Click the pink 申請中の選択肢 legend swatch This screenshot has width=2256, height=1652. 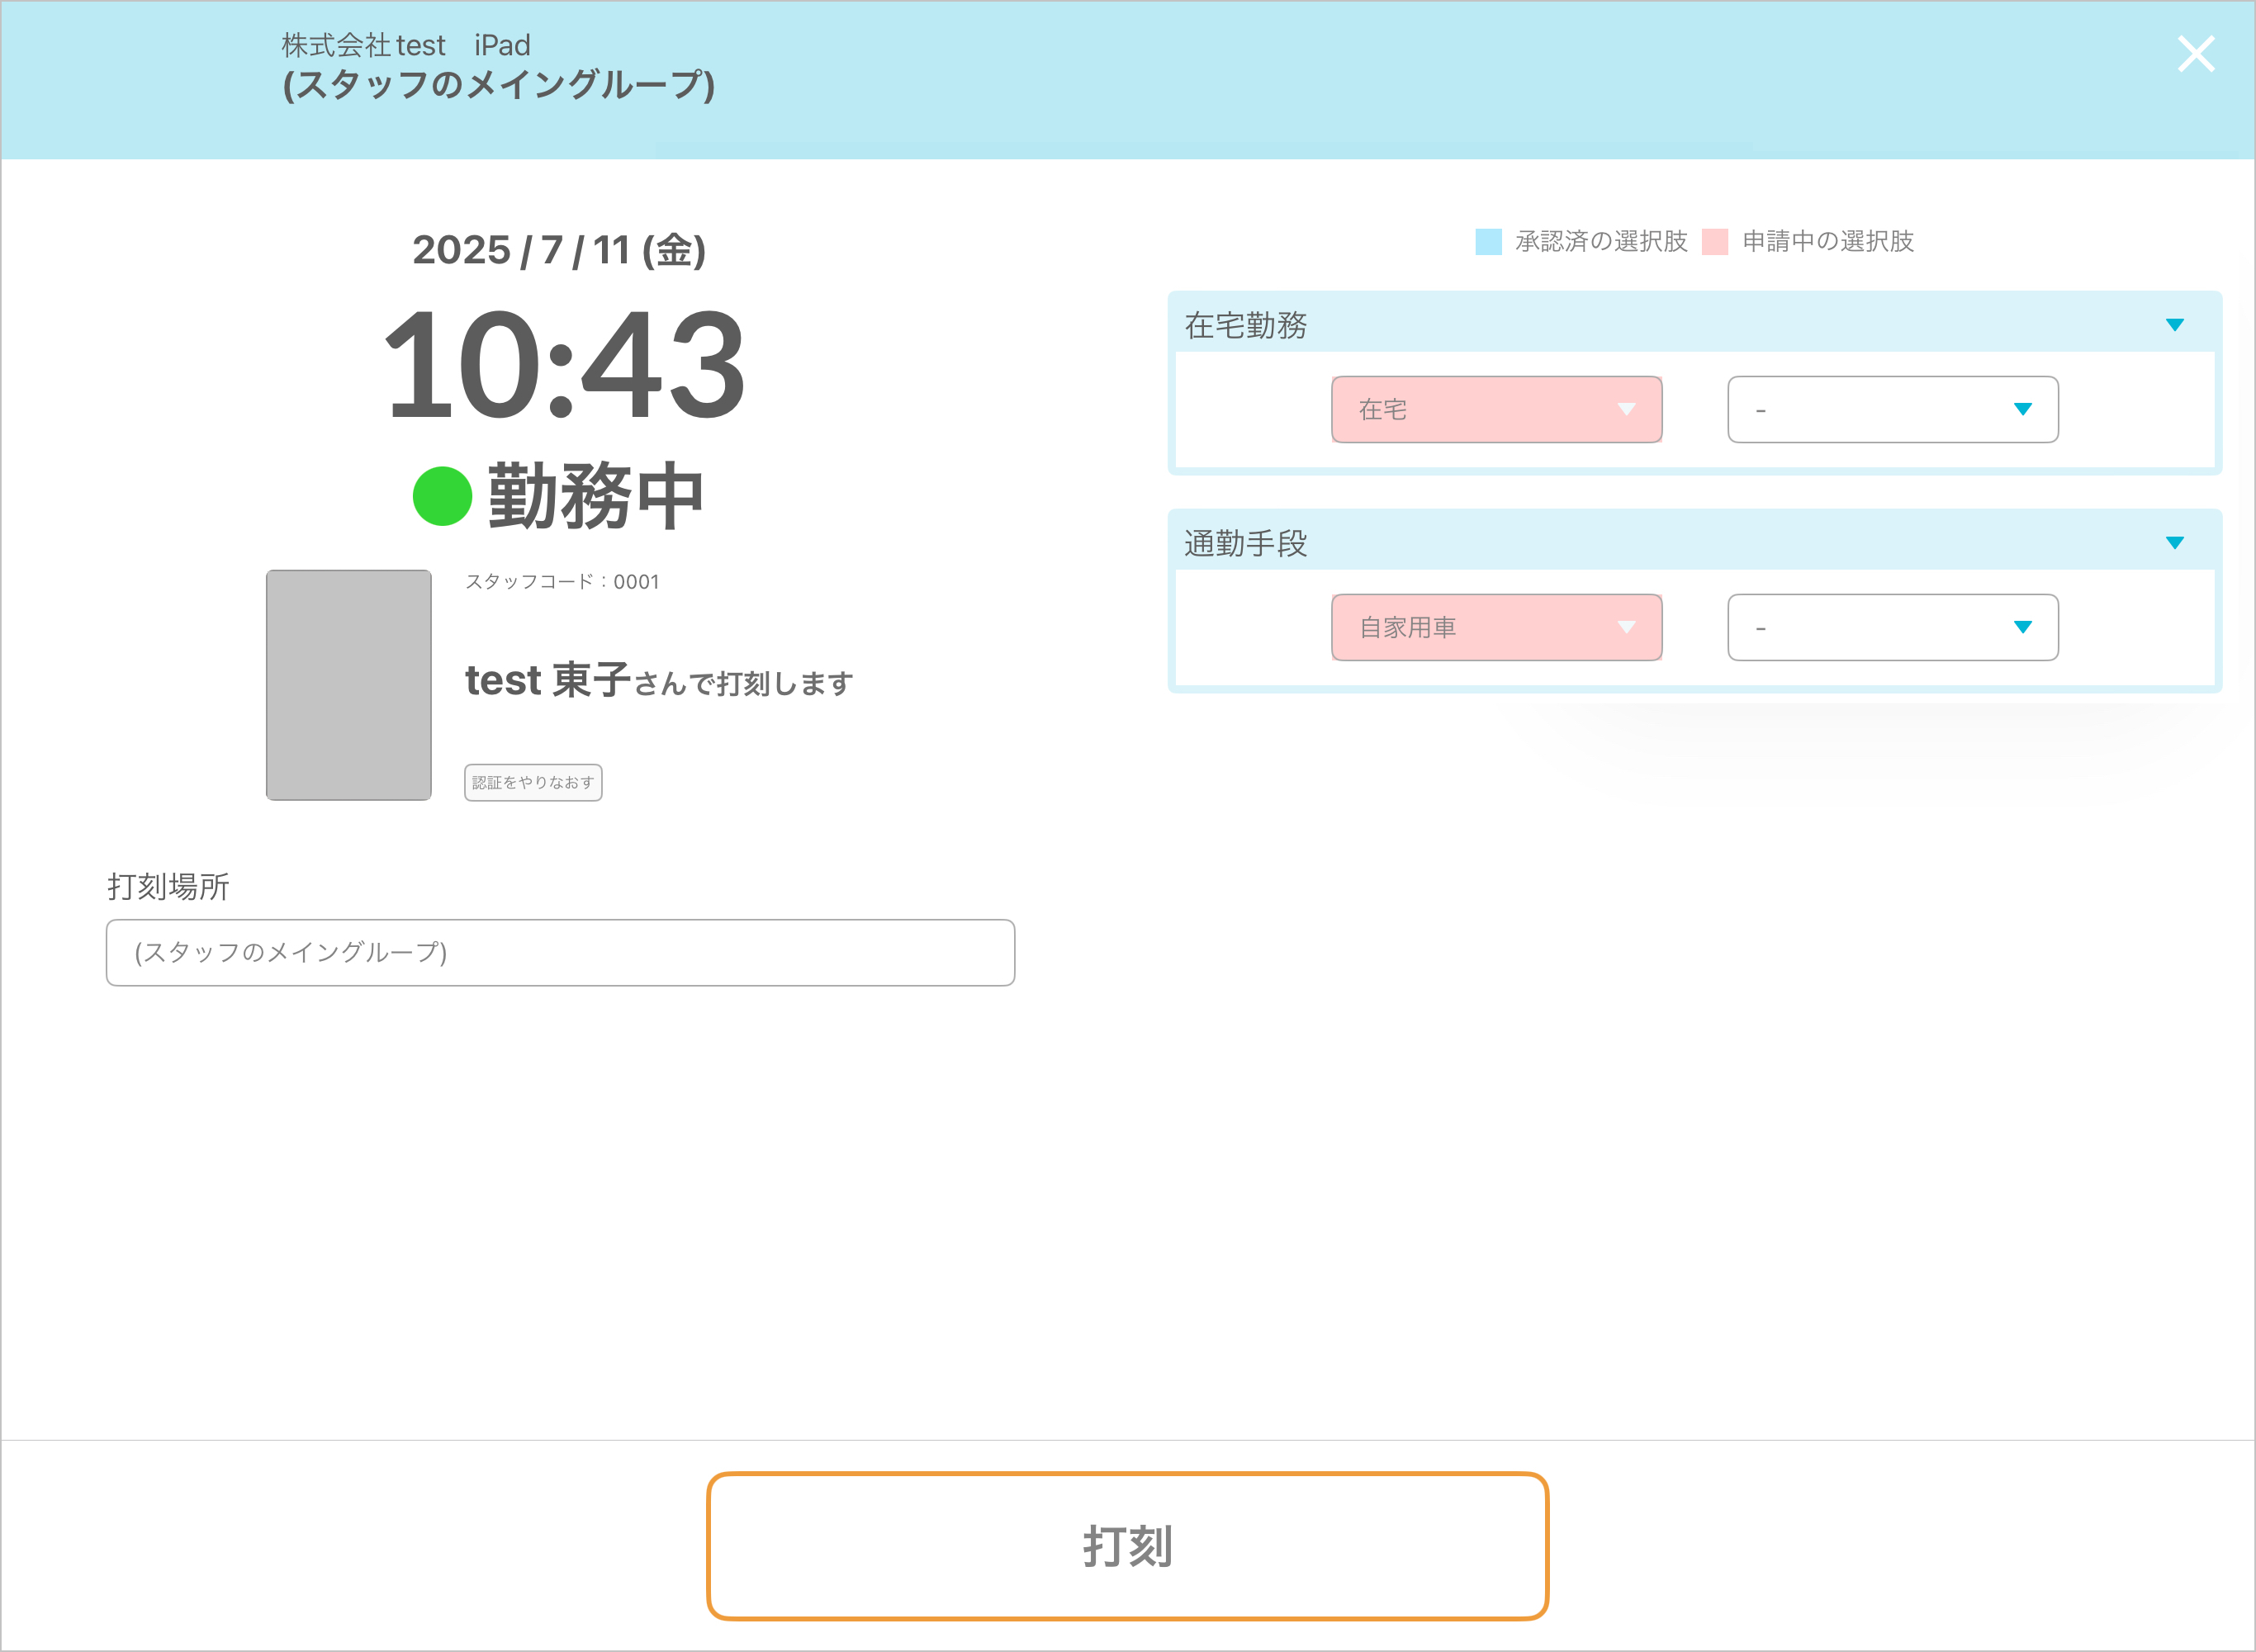point(1715,242)
